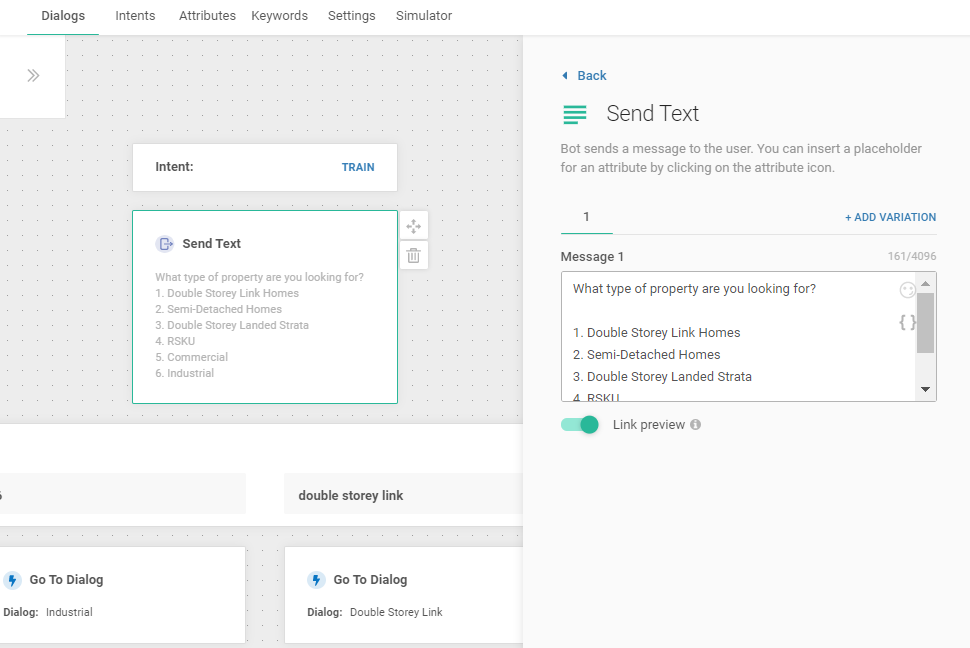Click the Send Text card icon on canvas

165,244
